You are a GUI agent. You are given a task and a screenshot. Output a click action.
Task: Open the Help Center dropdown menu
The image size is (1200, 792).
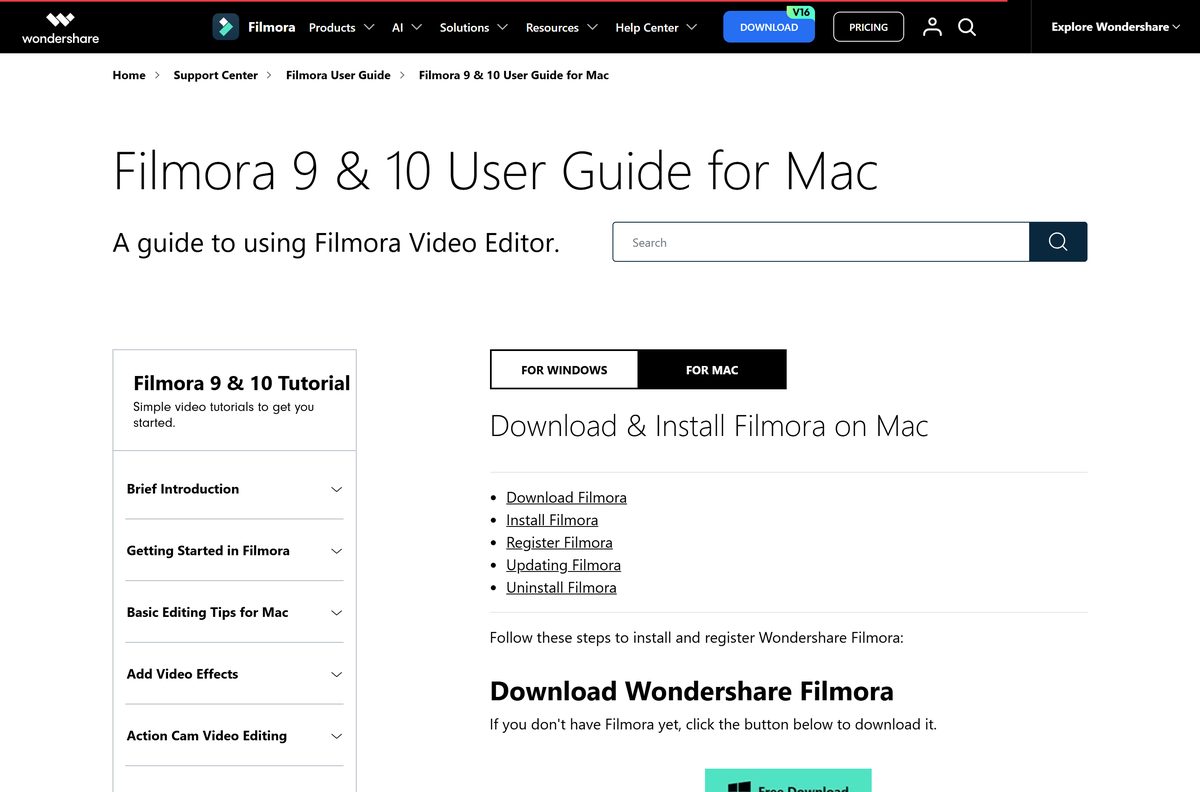coord(656,27)
